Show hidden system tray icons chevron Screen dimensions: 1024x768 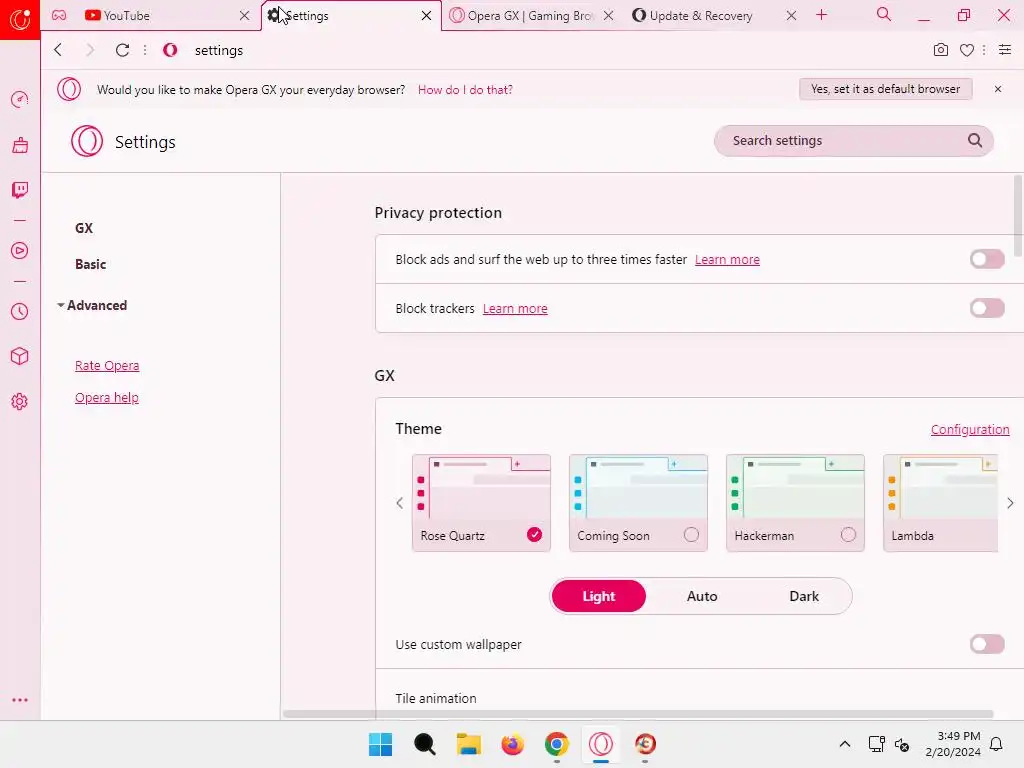(x=844, y=744)
